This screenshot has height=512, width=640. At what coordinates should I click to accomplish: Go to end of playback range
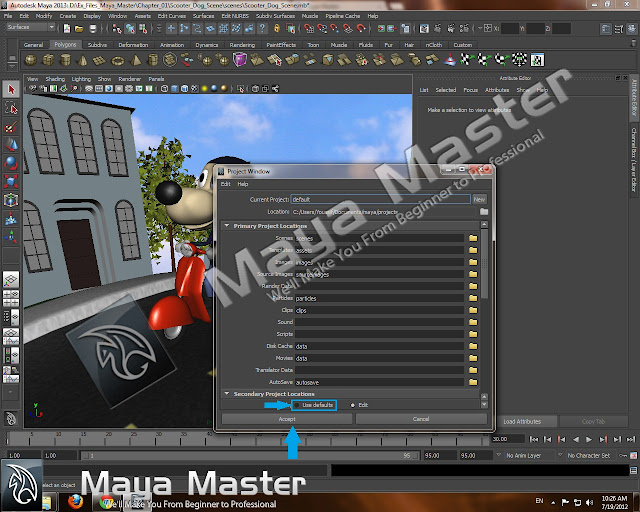click(631, 439)
